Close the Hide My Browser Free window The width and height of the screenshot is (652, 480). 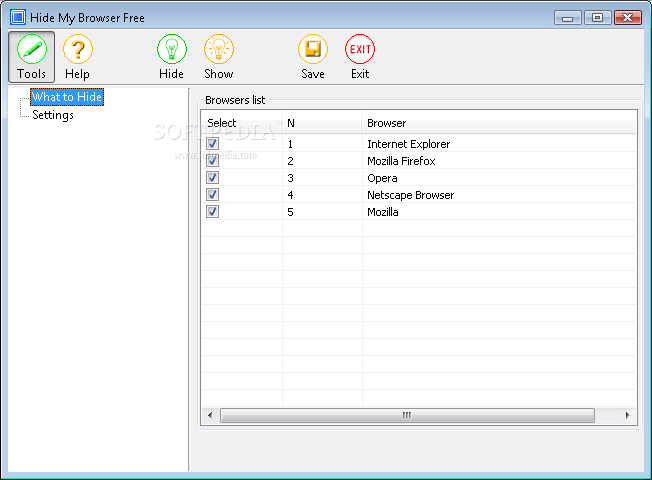tap(627, 18)
